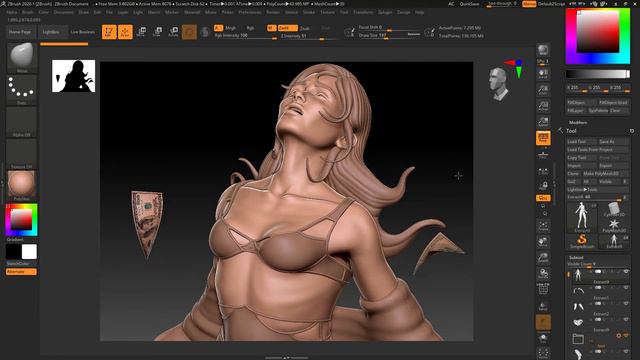This screenshot has height=360, width=640.
Task: Open the Alpha menu
Action: coord(12,12)
